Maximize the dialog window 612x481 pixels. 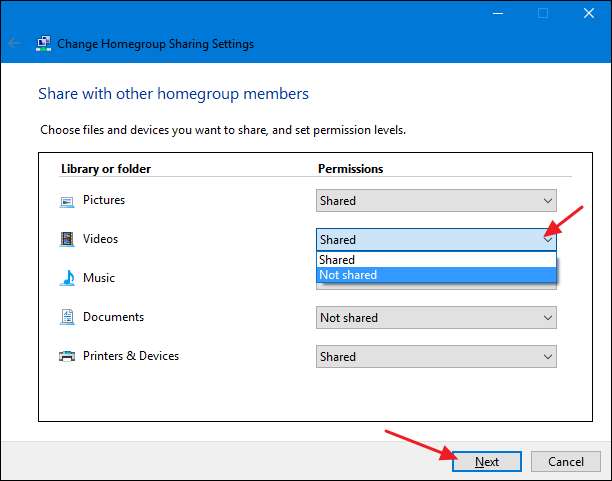click(x=543, y=14)
